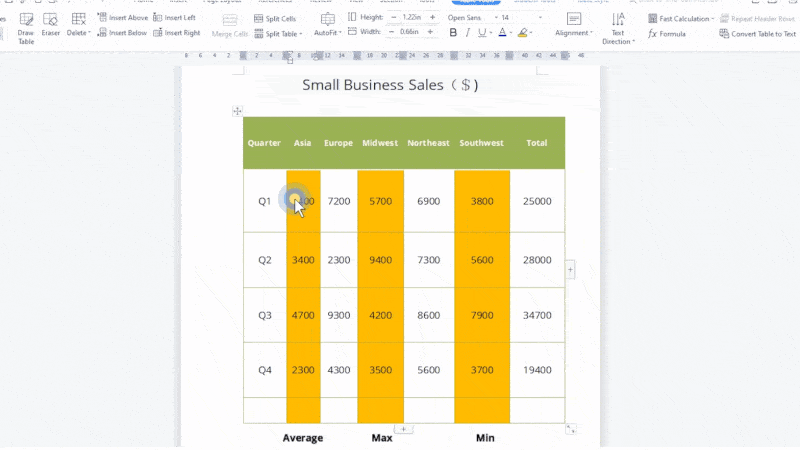Click the add column plus button

point(570,270)
